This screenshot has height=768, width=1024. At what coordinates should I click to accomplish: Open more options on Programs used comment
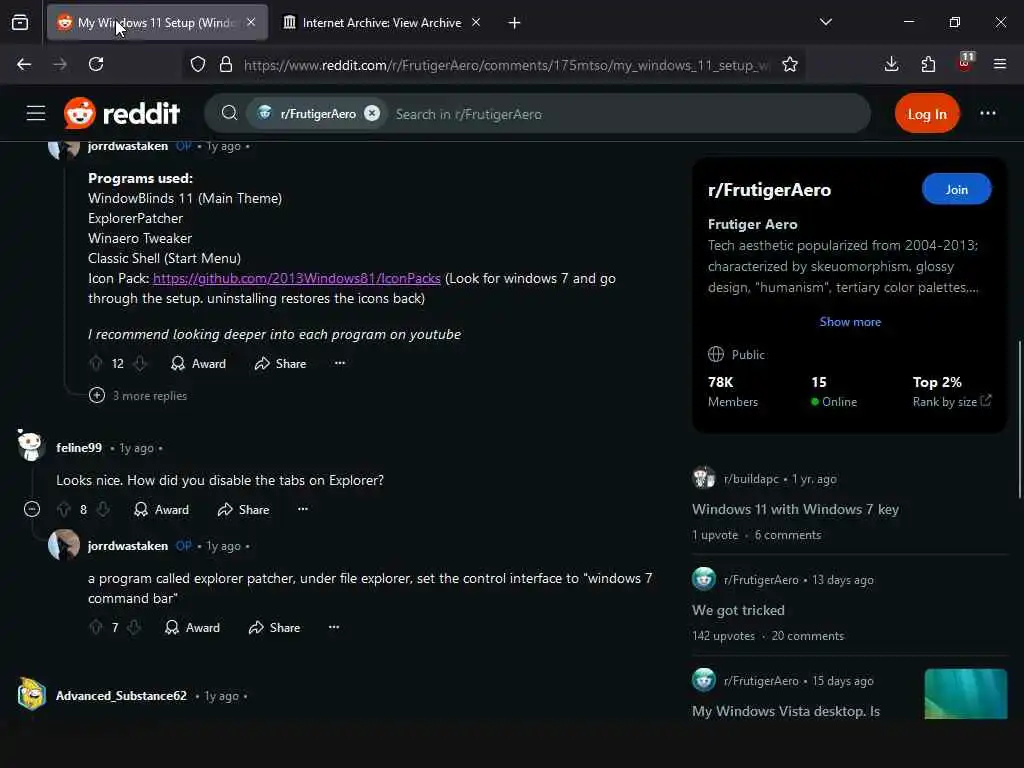(340, 363)
